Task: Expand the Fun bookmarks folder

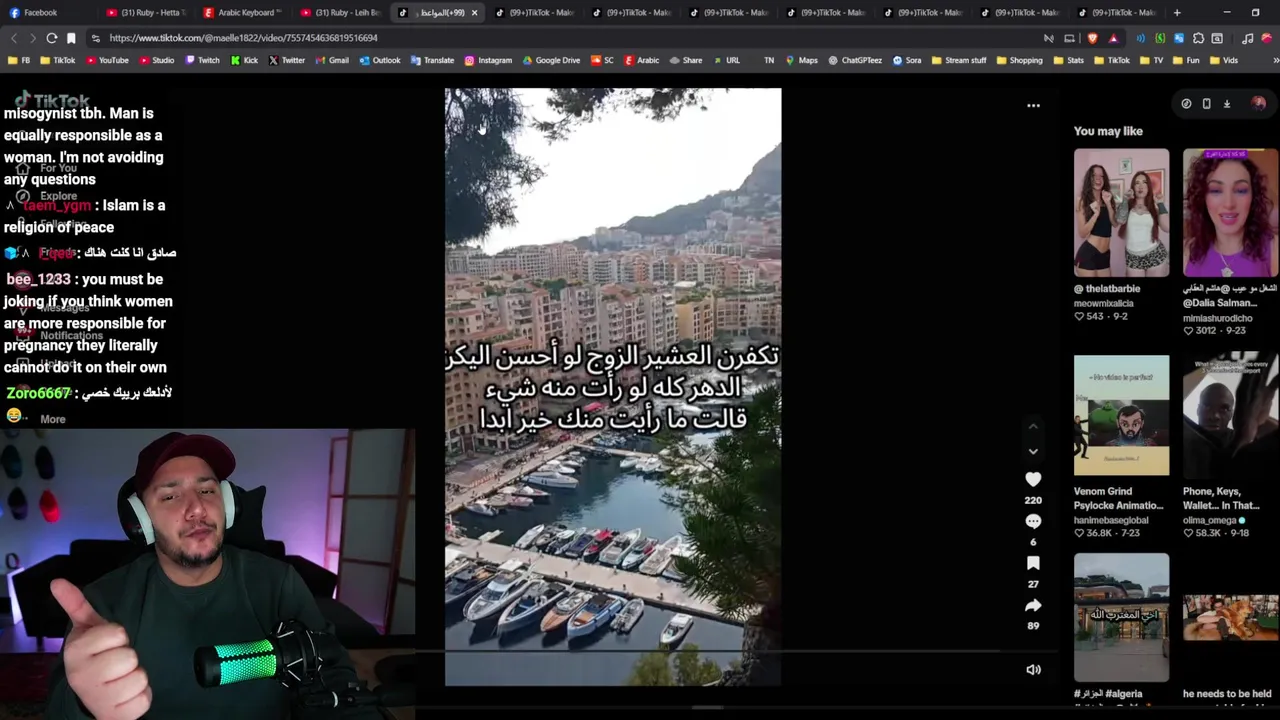Action: [x=1186, y=60]
